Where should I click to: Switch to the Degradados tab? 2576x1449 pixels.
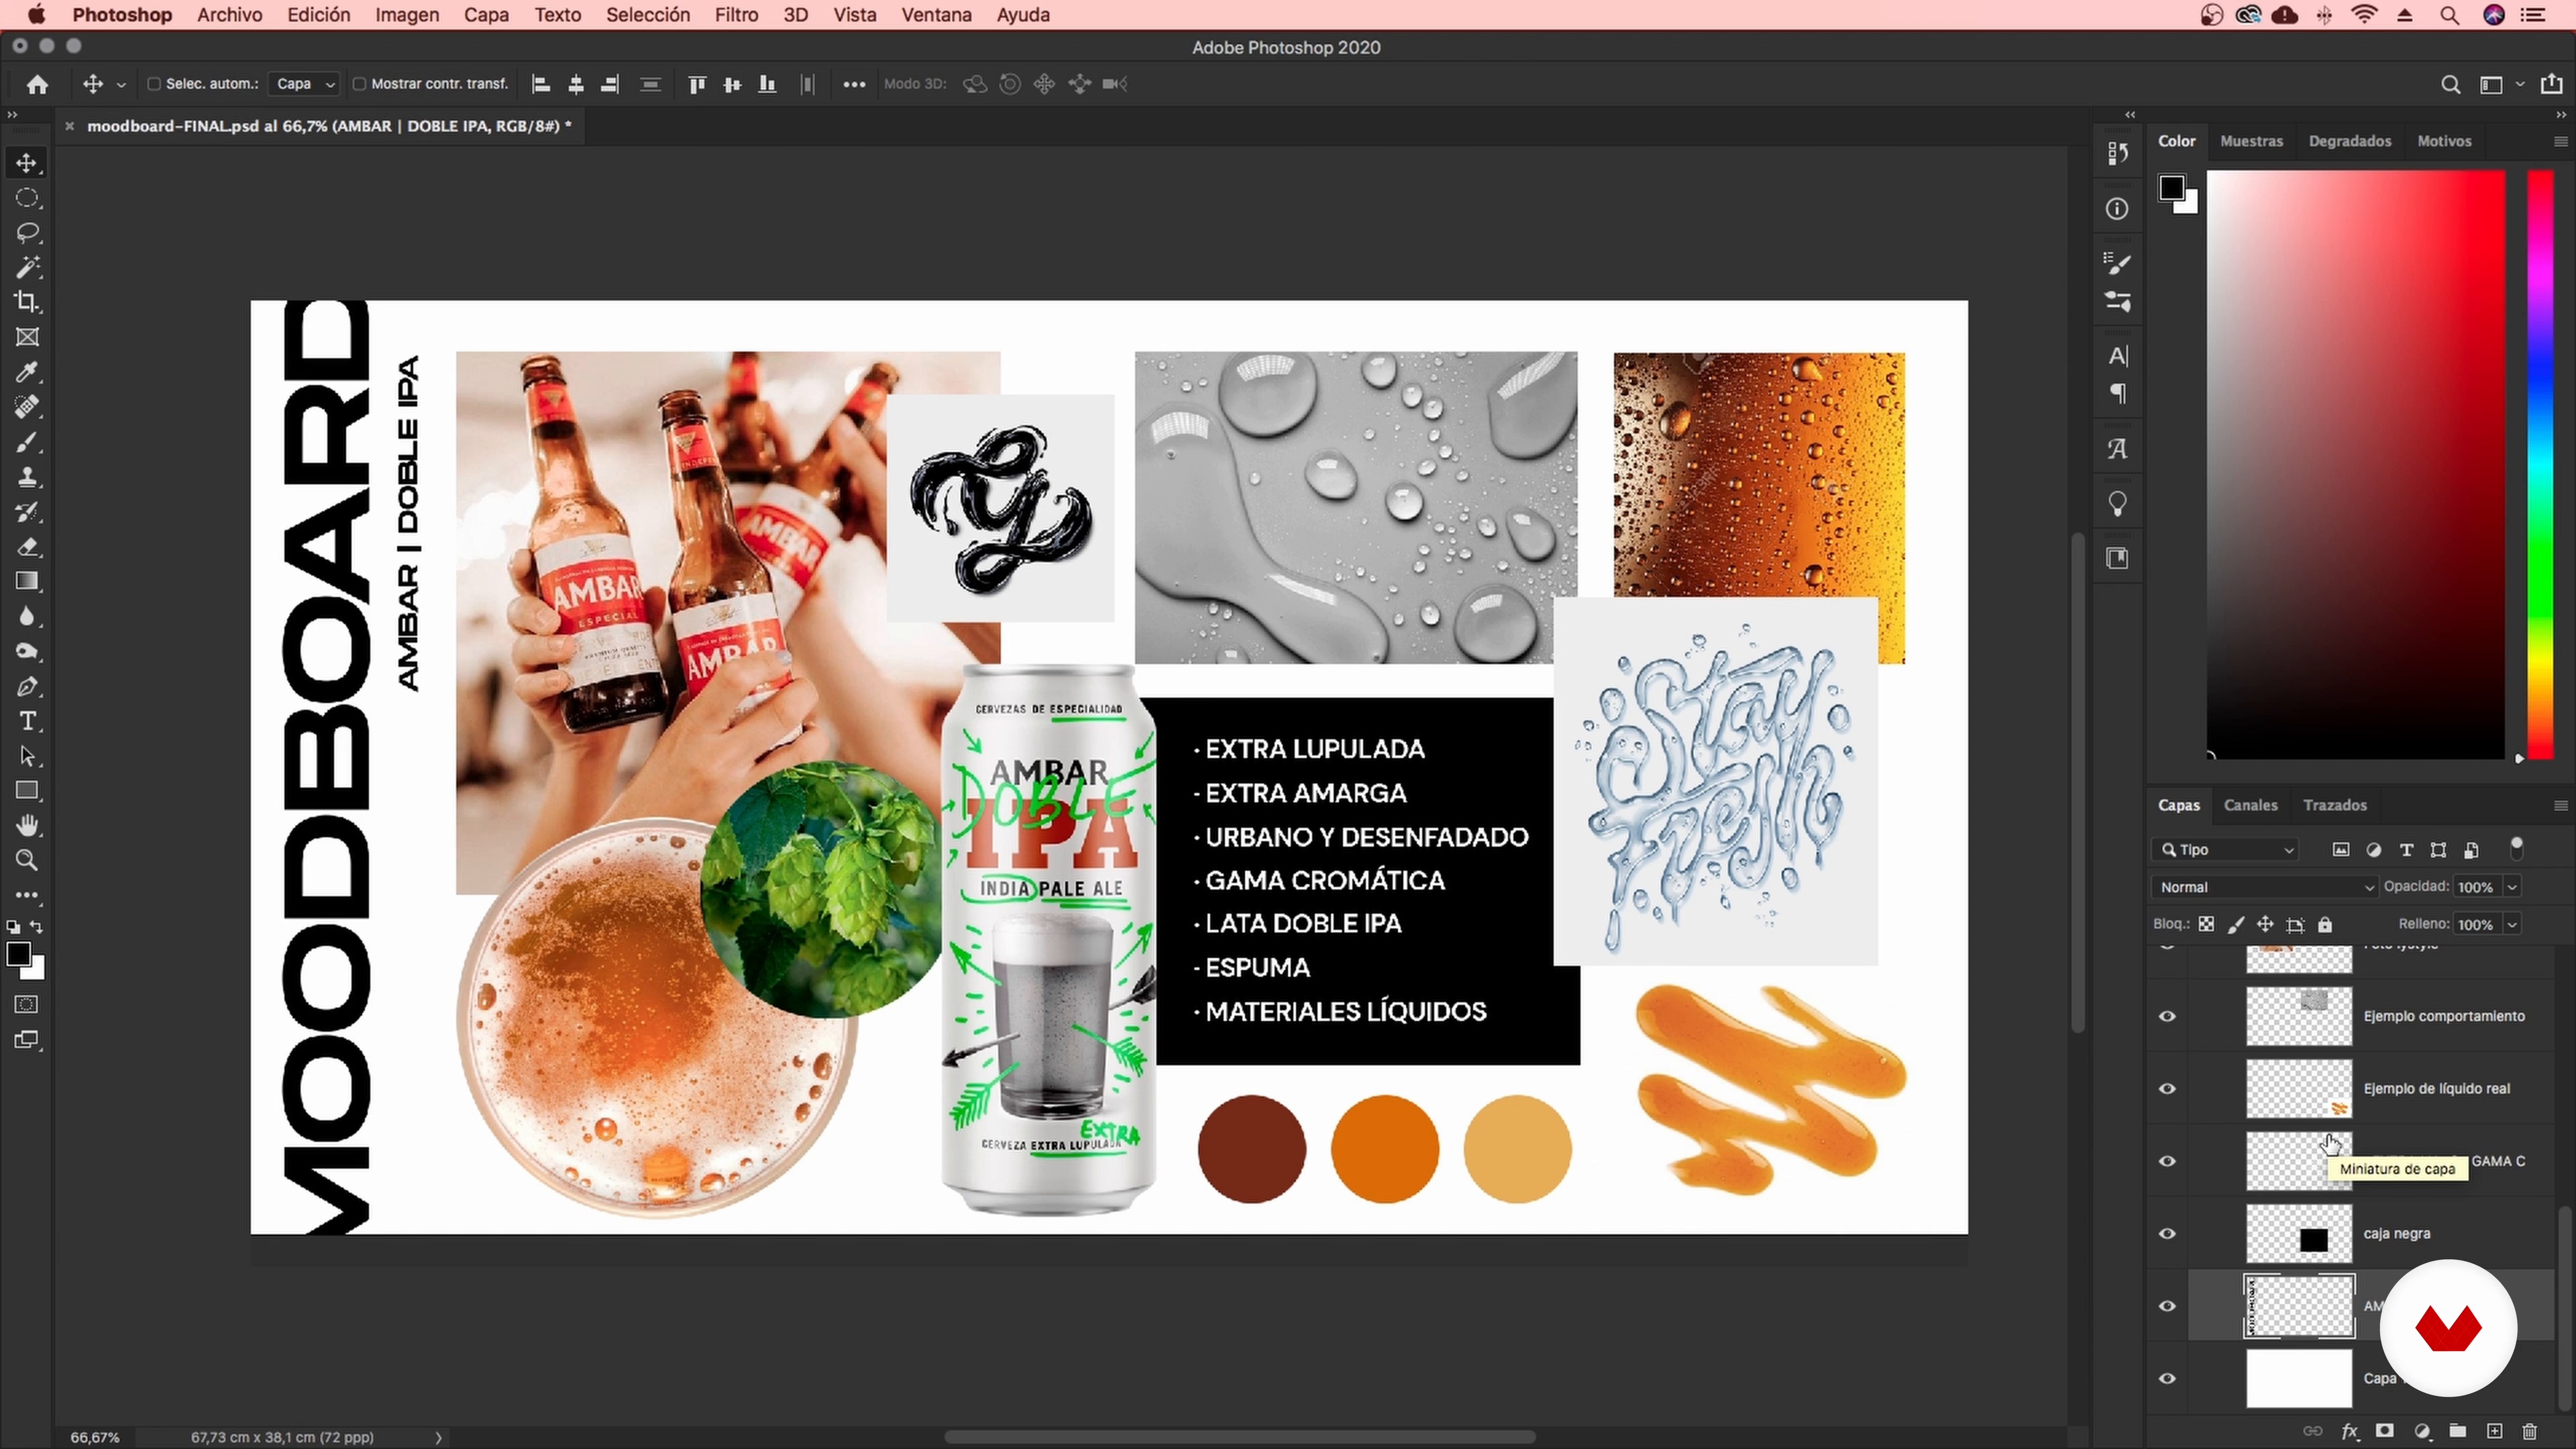(2349, 141)
